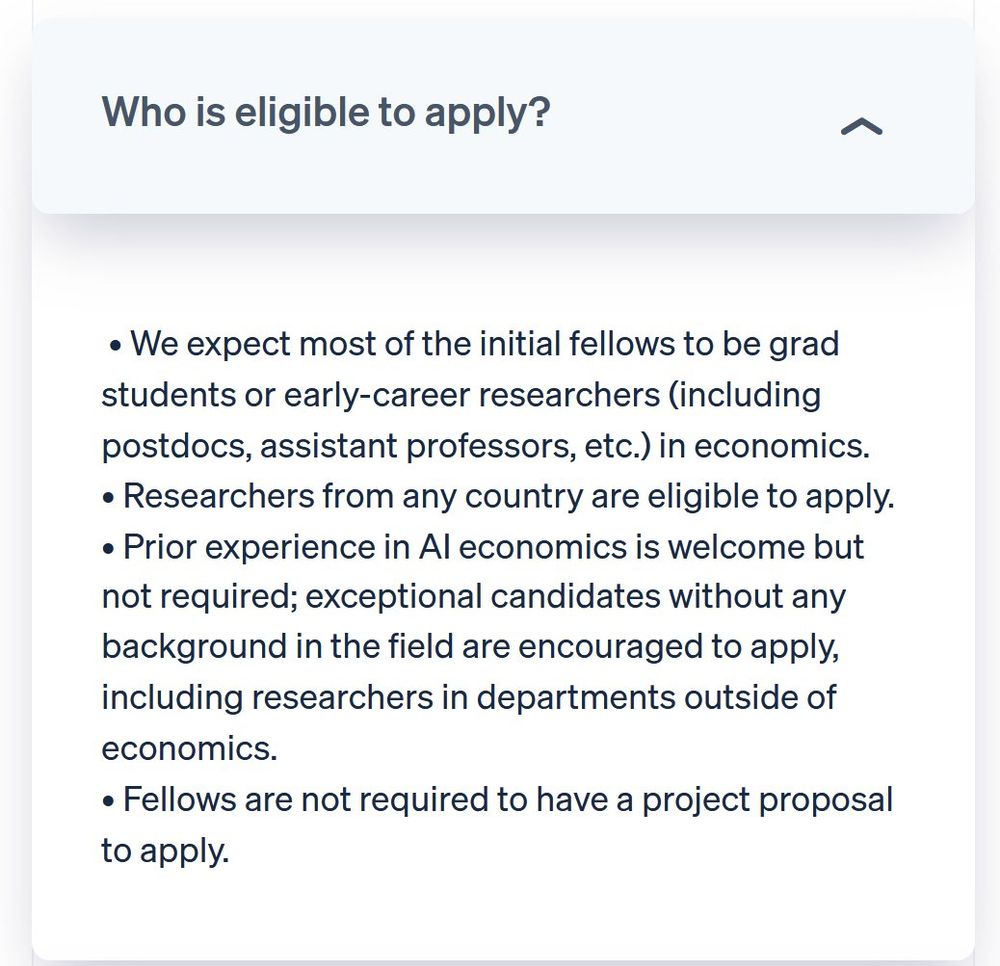Collapse the section using the chevron arrow
This screenshot has height=966, width=1000.
pos(861,126)
